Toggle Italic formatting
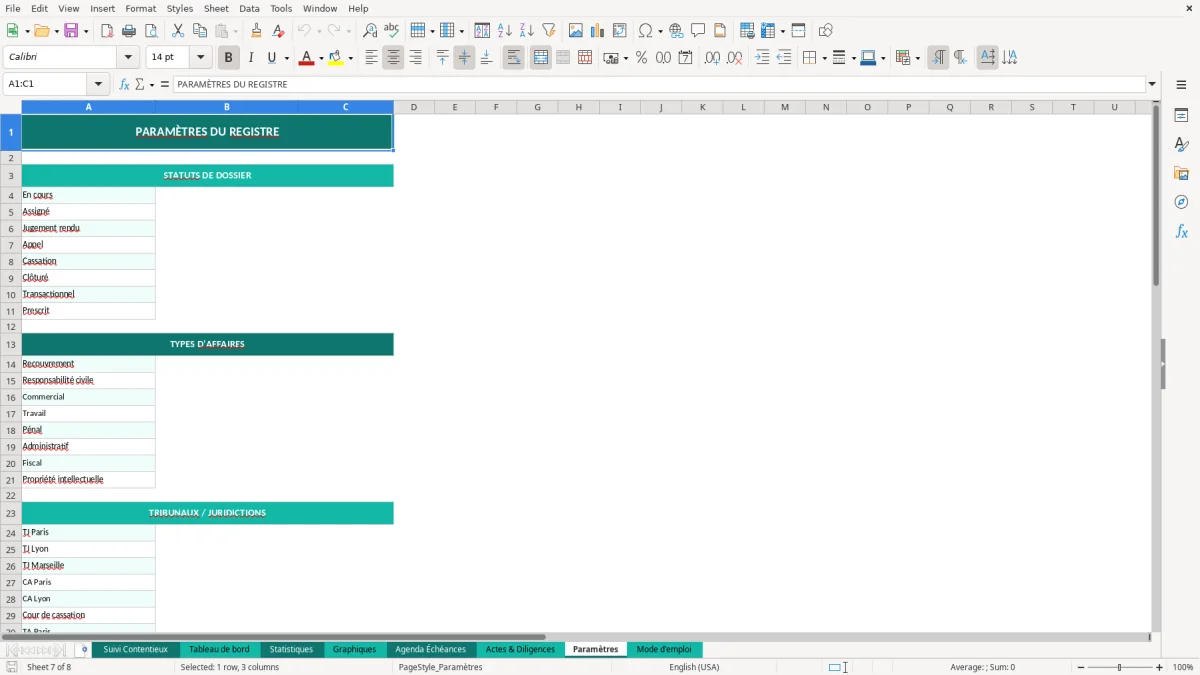 point(251,58)
